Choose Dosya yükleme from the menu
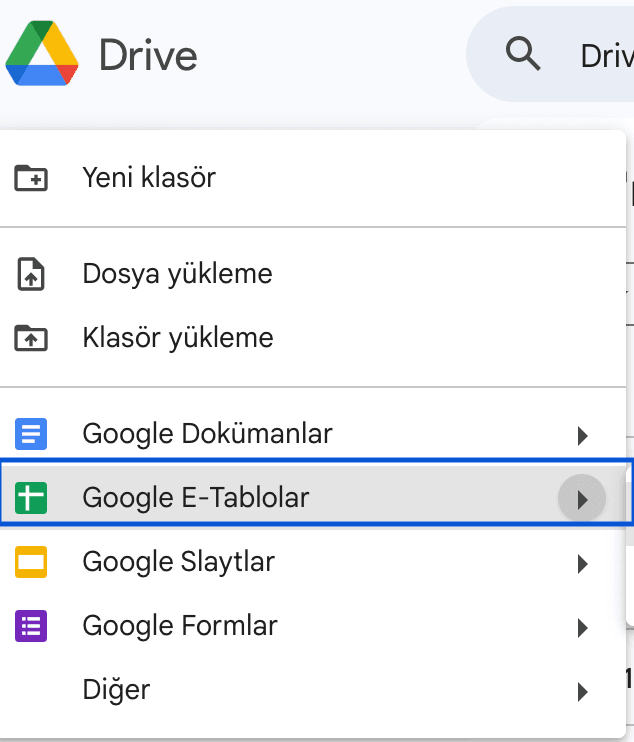 pyautogui.click(x=313, y=274)
